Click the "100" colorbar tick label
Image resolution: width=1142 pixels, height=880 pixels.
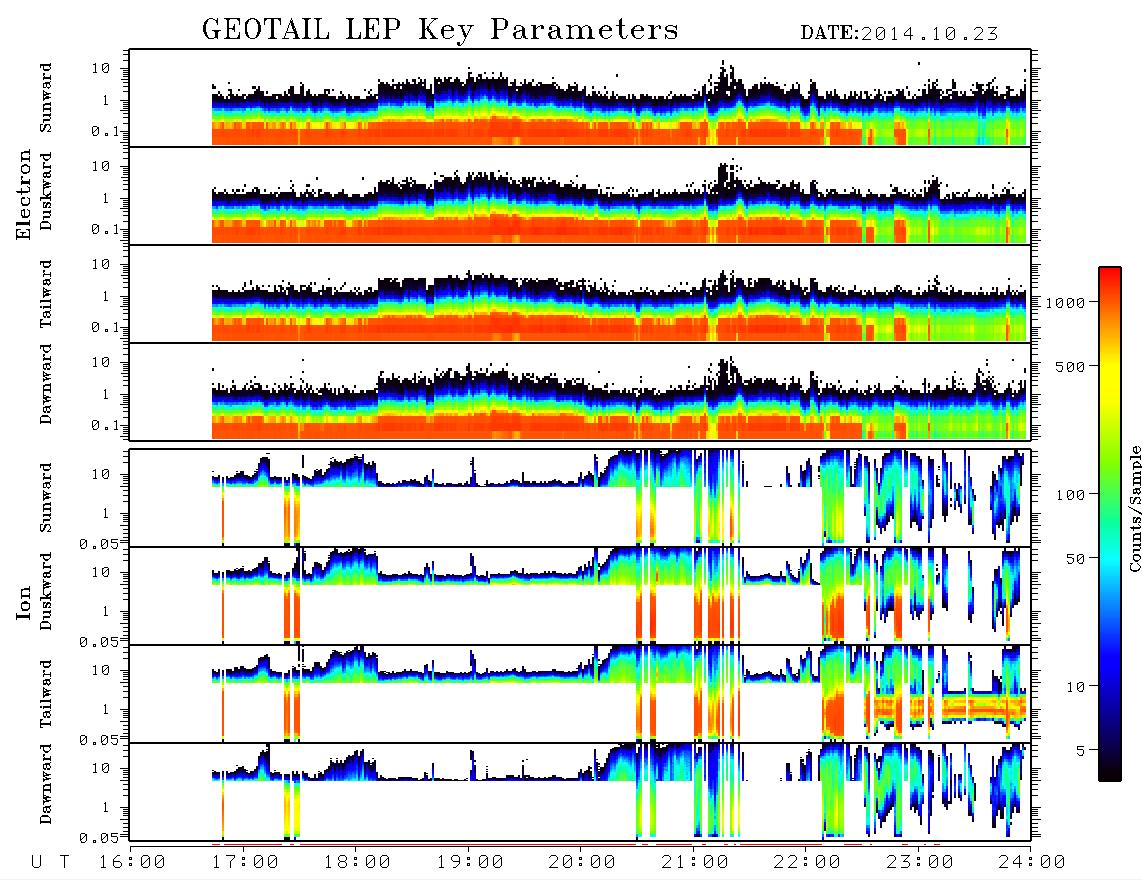tap(1071, 495)
